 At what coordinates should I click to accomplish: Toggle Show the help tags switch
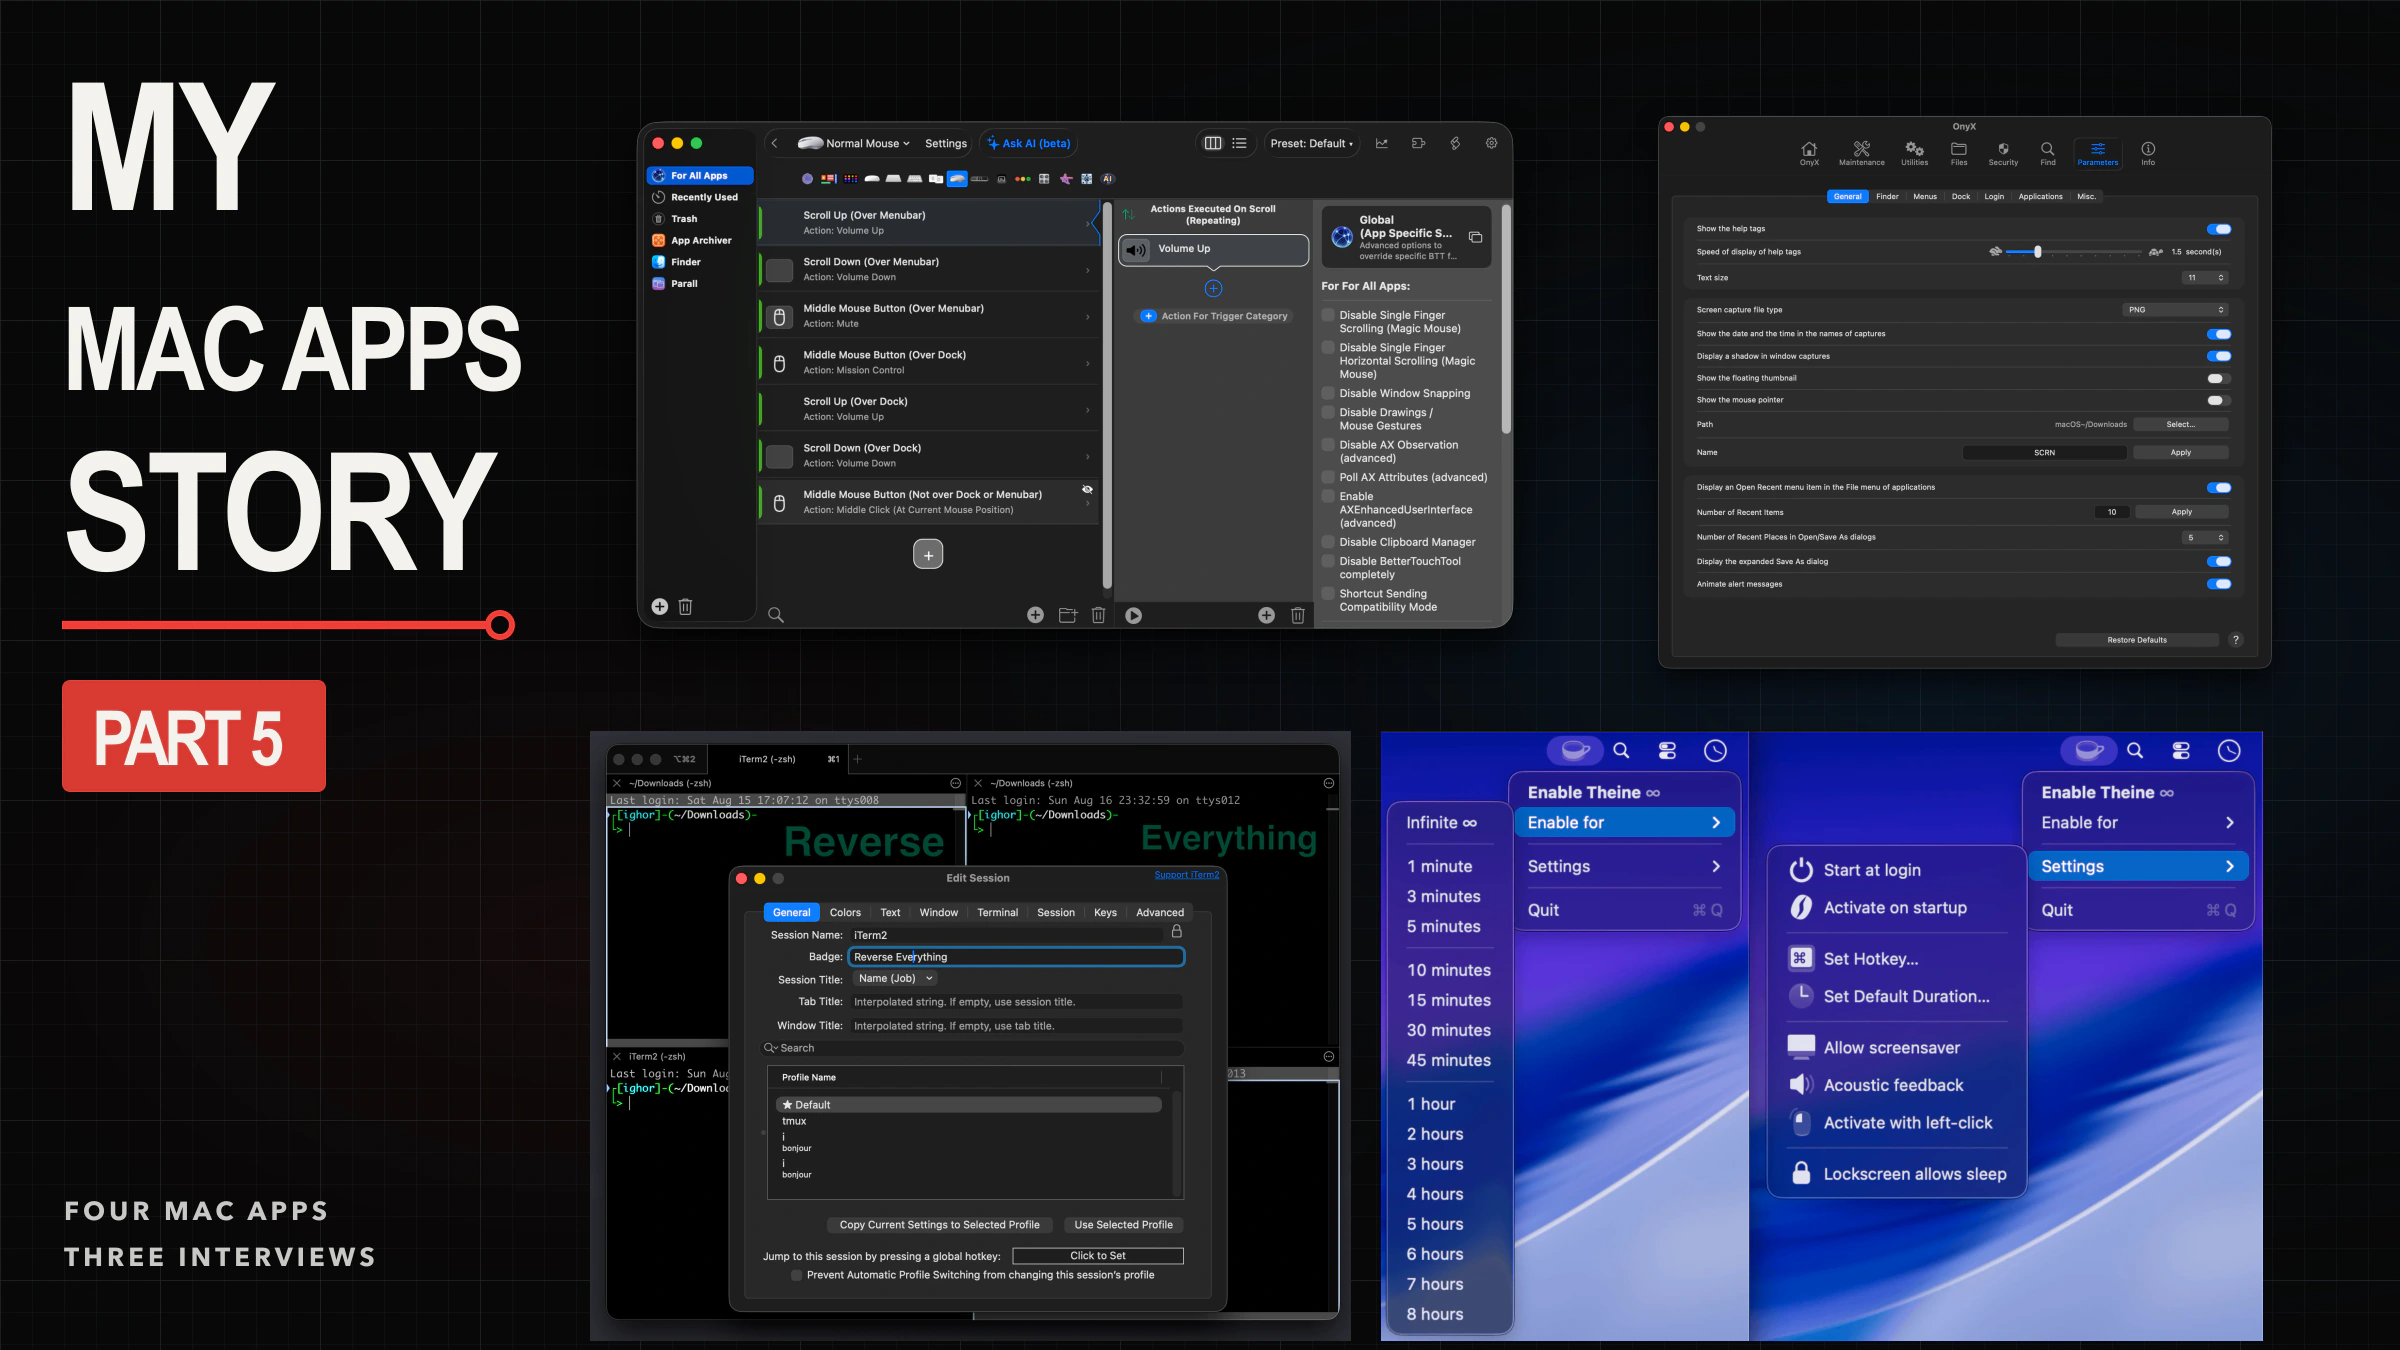click(x=2219, y=229)
